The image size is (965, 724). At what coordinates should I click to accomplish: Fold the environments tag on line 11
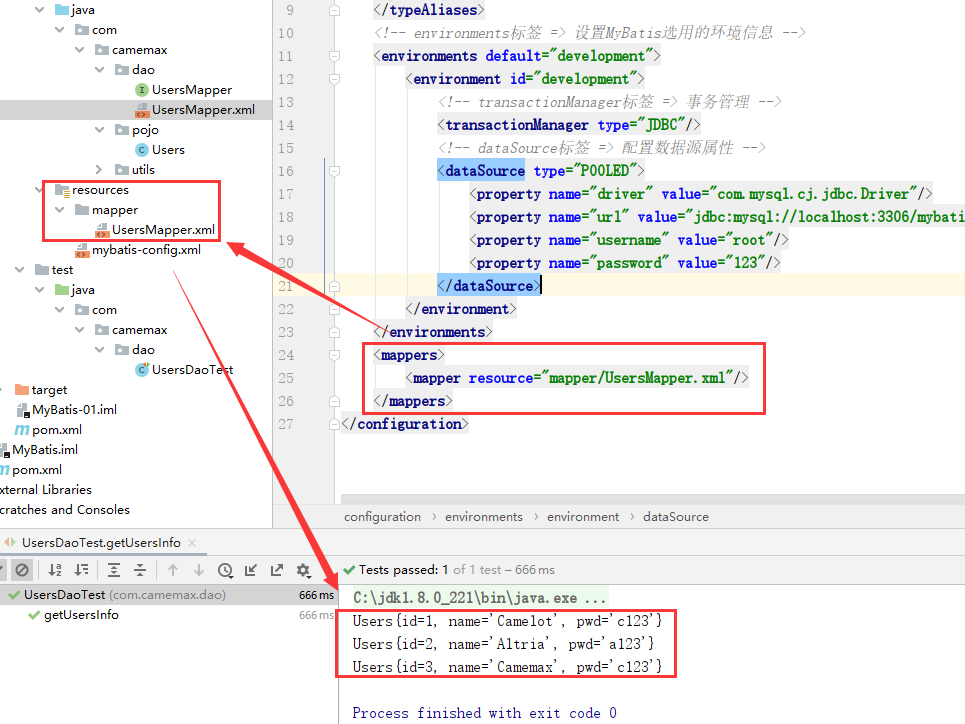click(334, 56)
